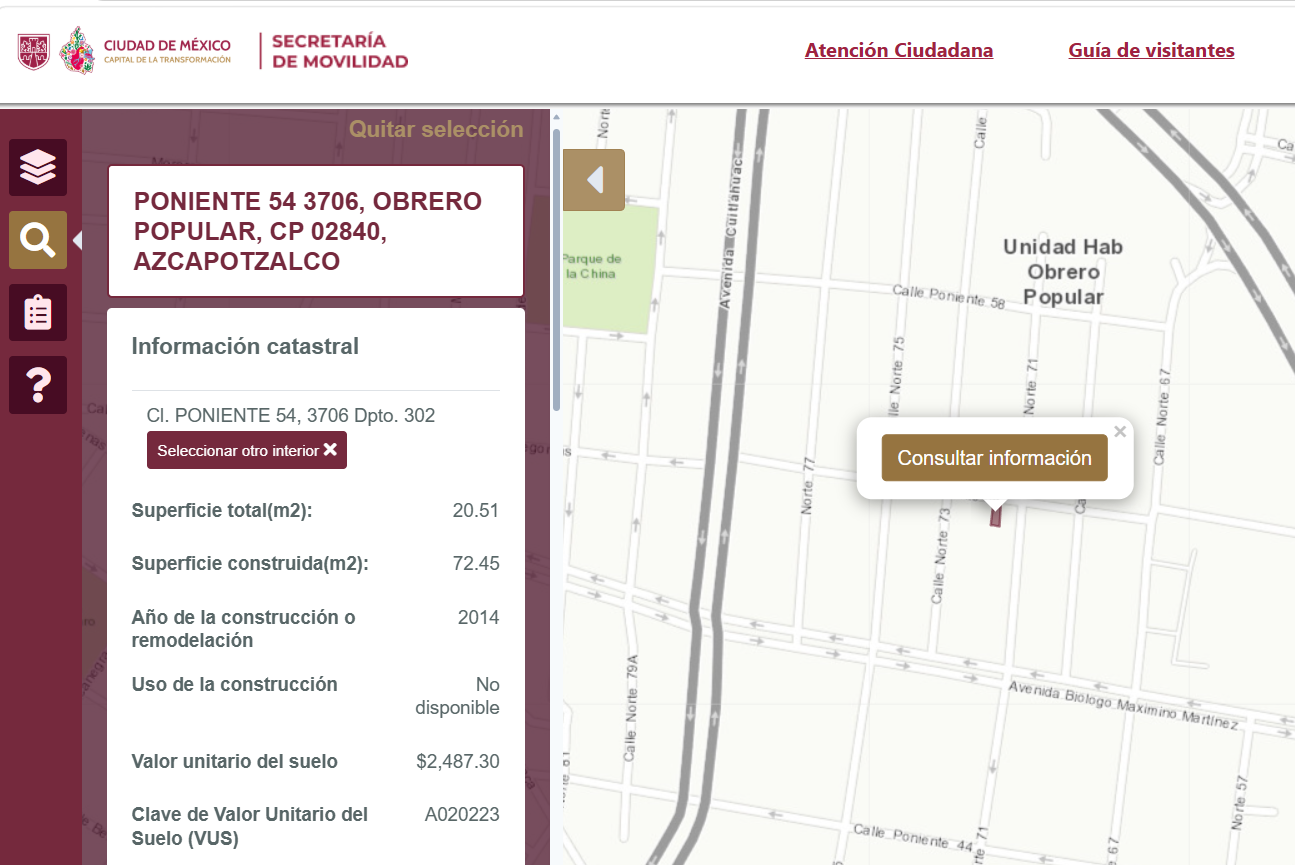This screenshot has width=1295, height=865.
Task: Click the side panel vertical scrollbar
Action: tap(557, 270)
